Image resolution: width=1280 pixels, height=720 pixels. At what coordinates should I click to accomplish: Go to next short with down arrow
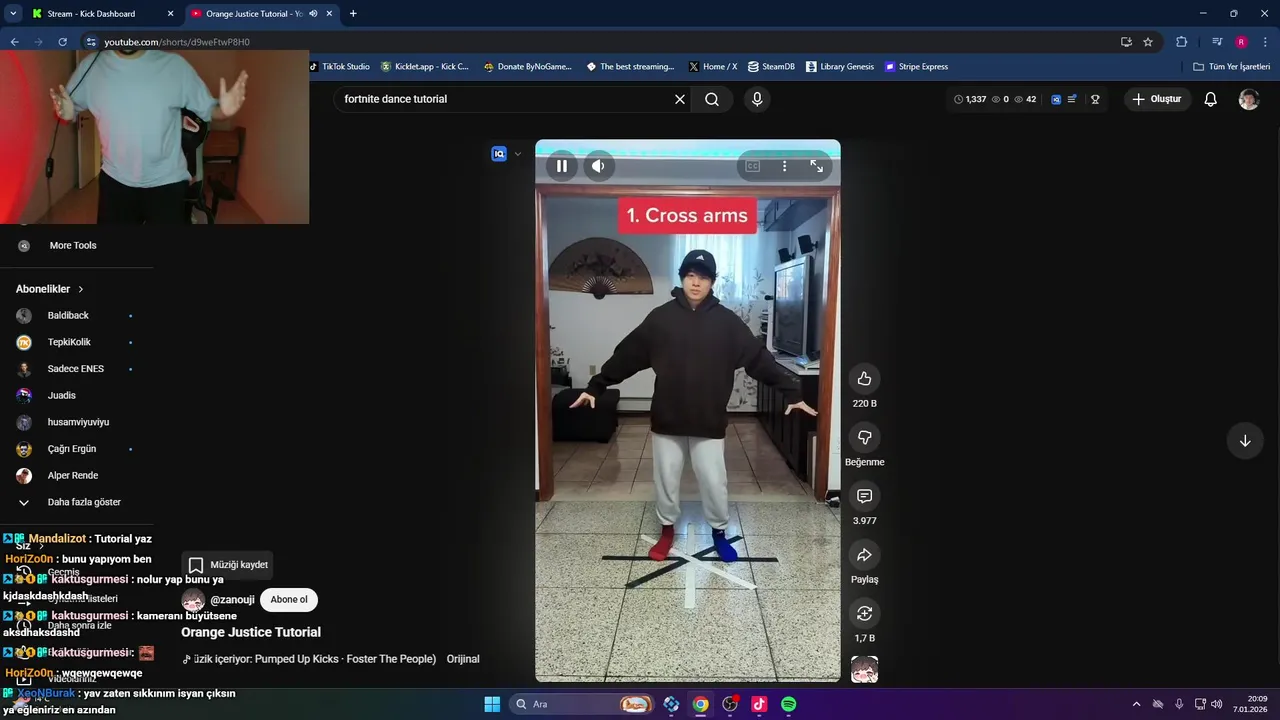point(1245,441)
